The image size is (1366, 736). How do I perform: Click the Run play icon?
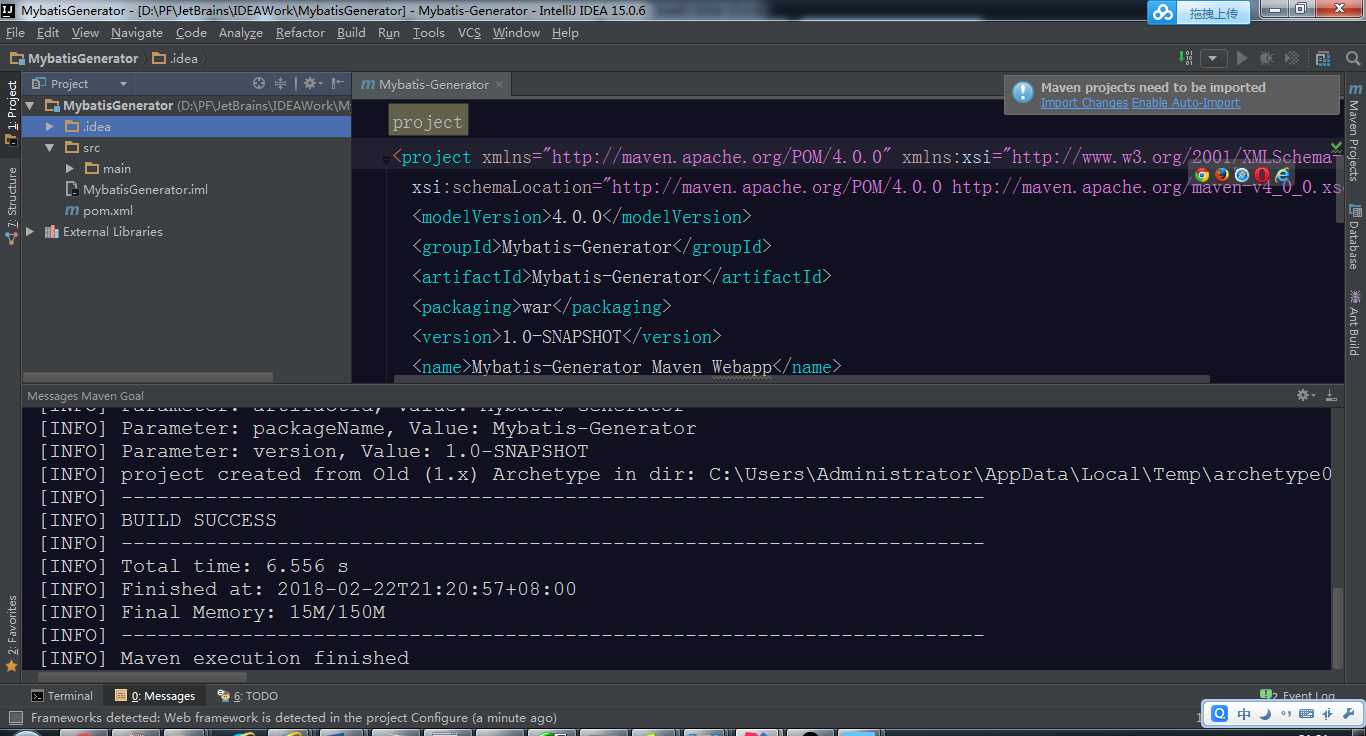(1243, 58)
